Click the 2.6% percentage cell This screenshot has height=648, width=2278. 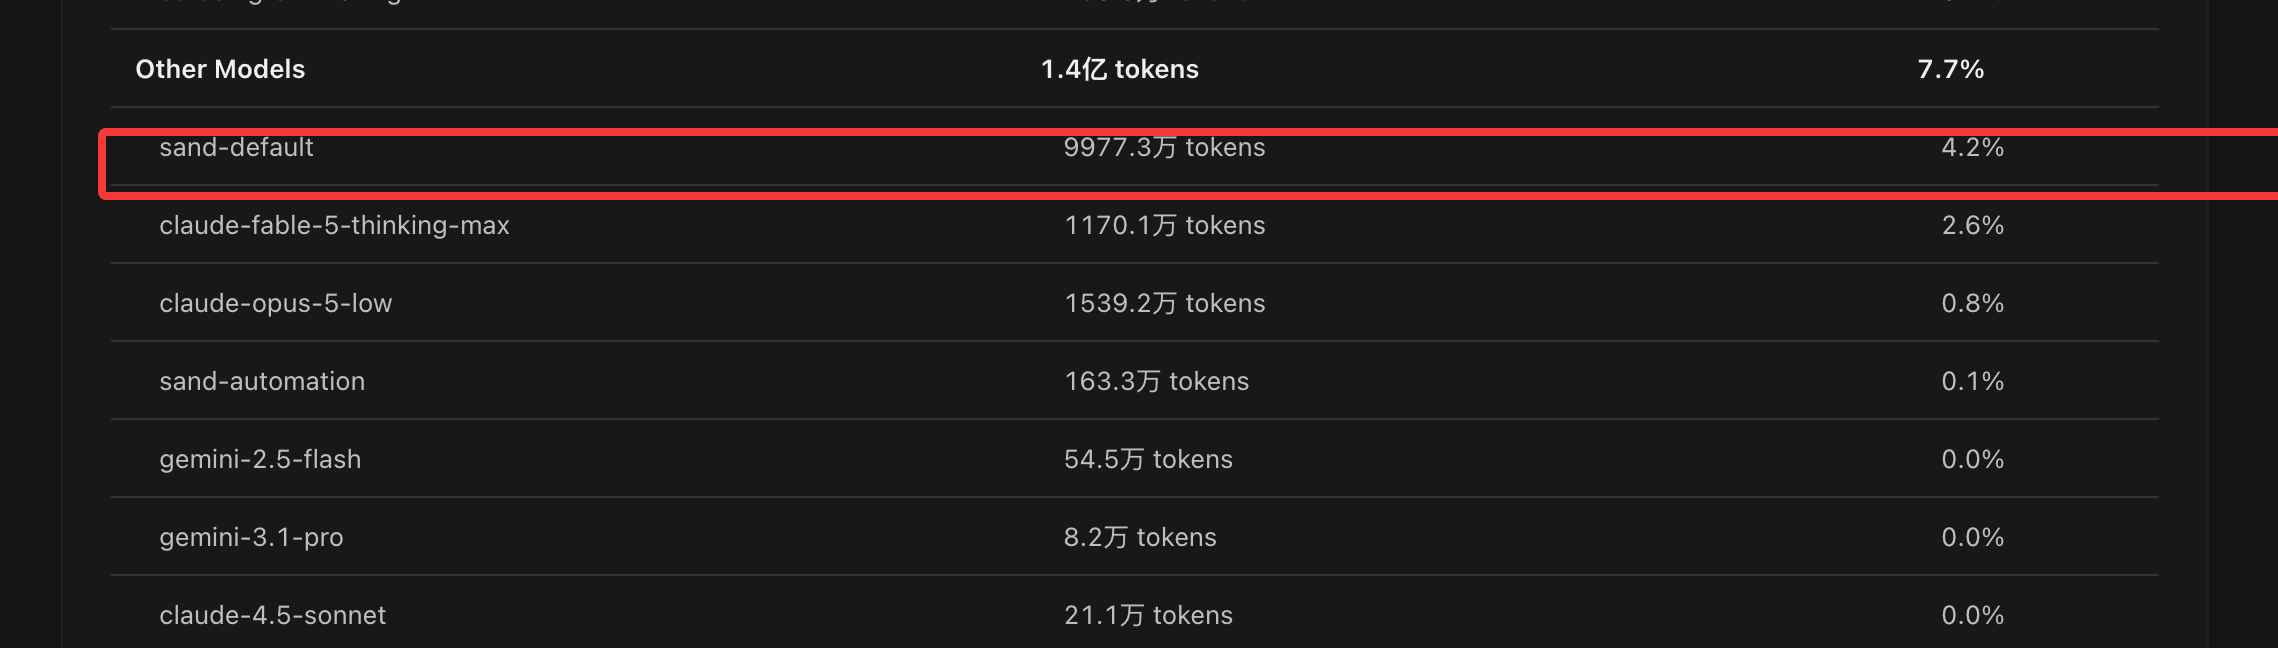1972,225
